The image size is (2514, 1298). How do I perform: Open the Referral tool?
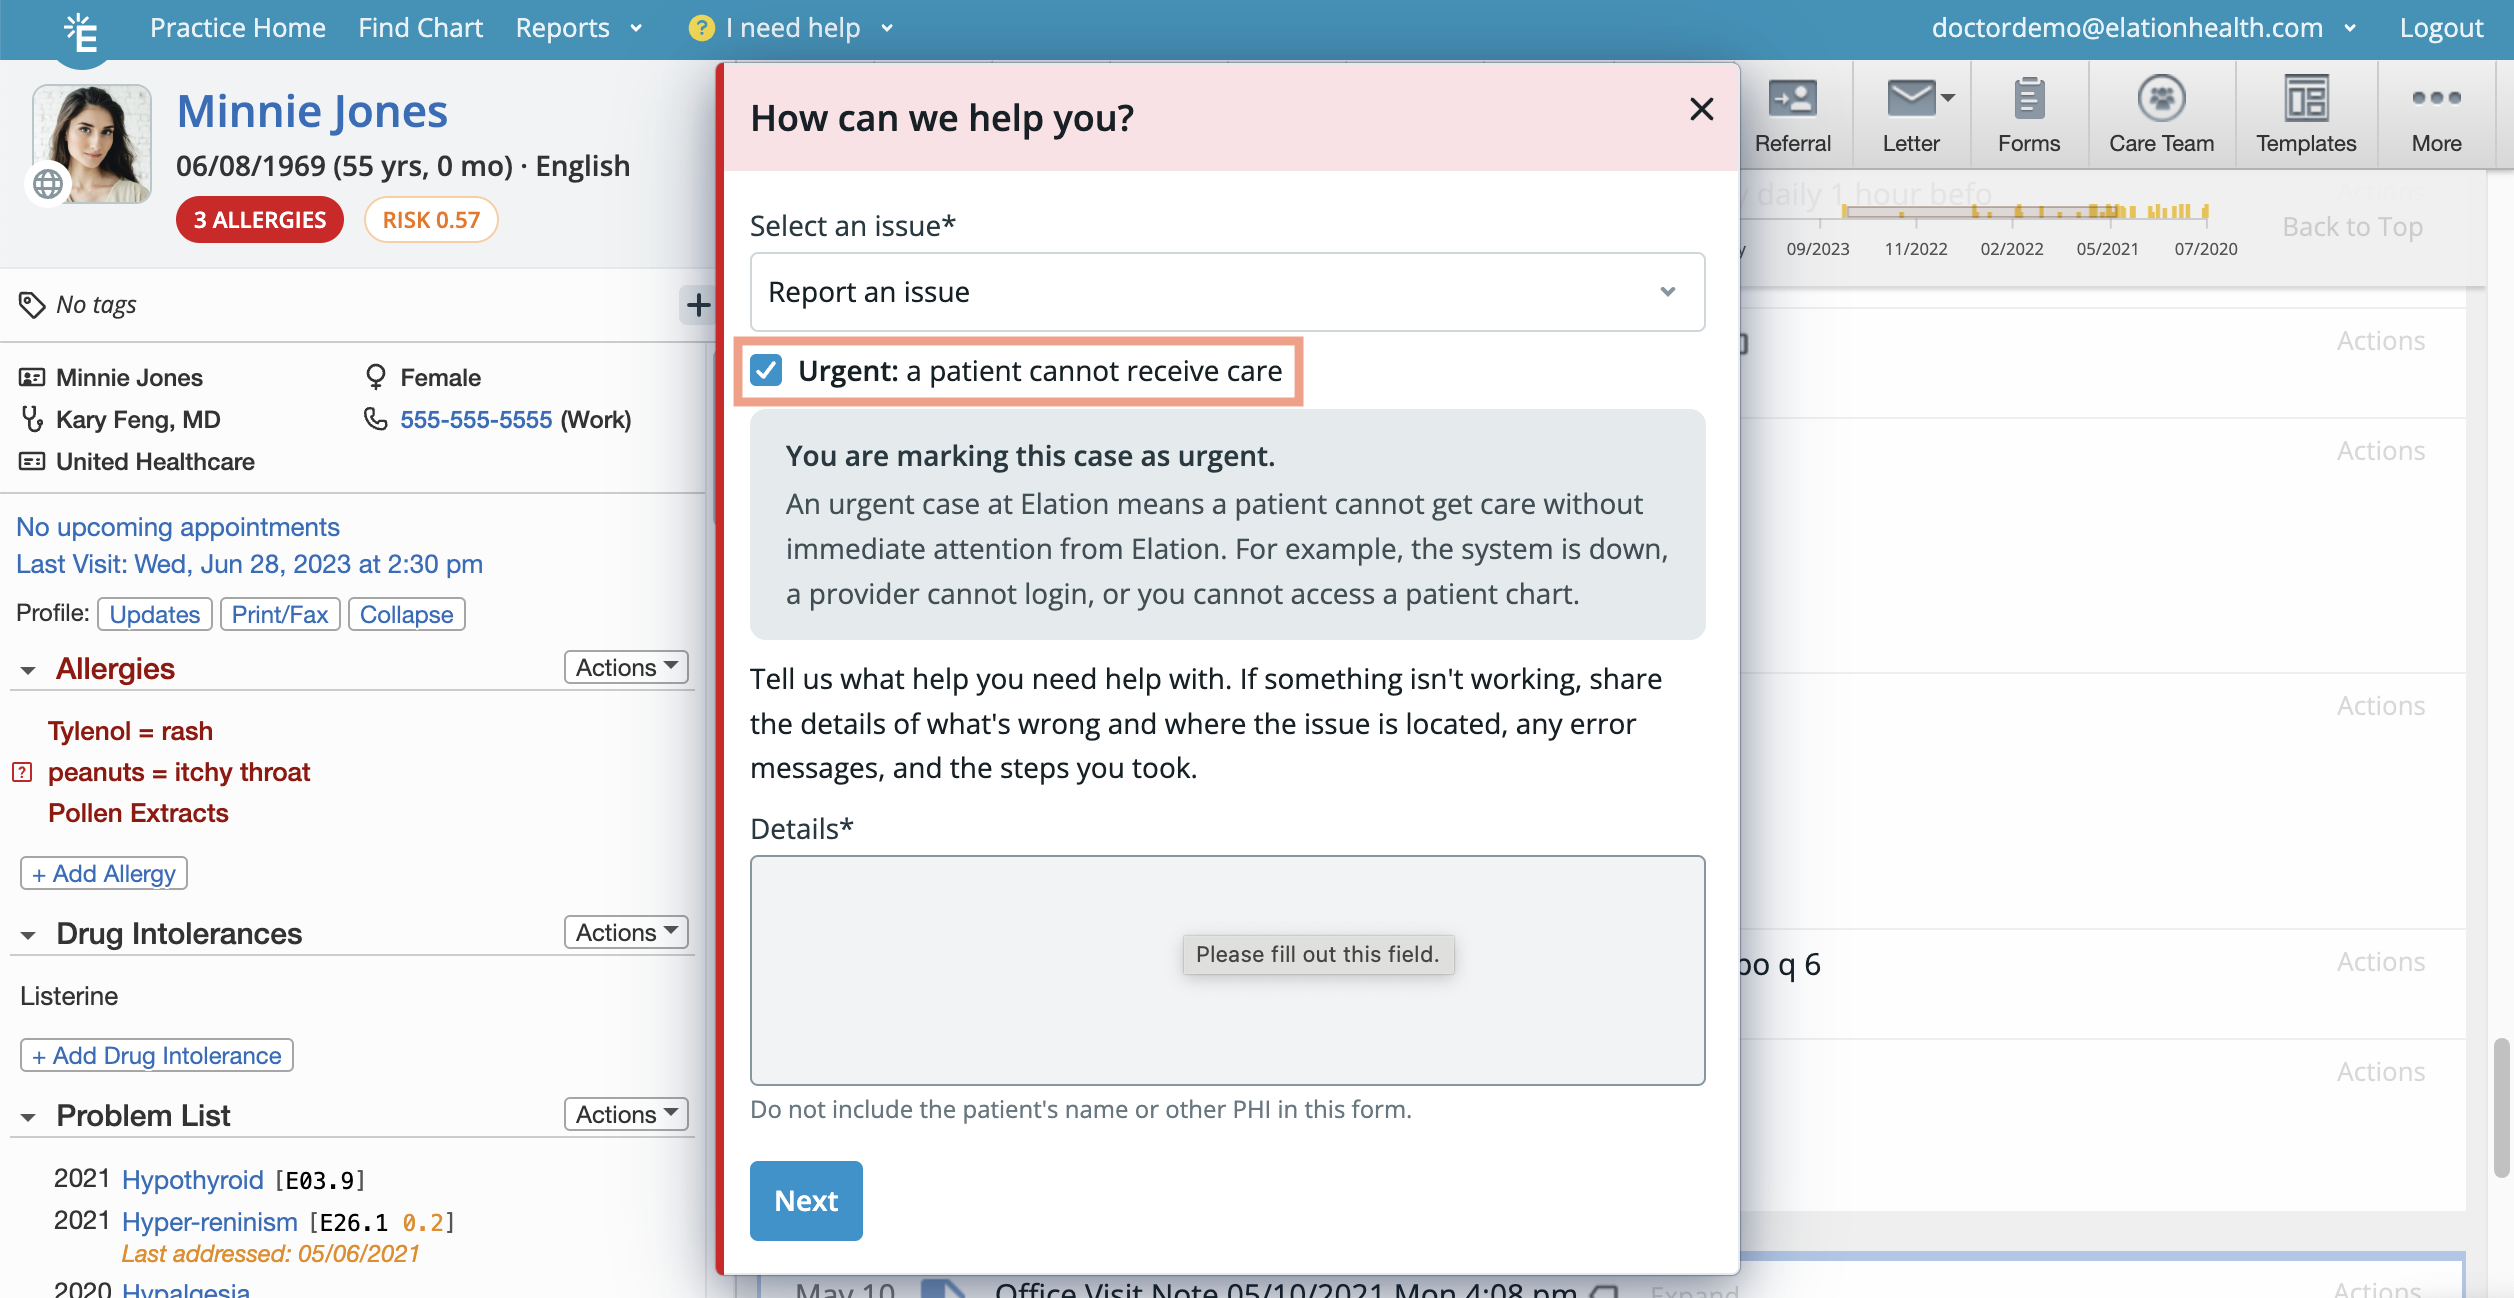(x=1793, y=113)
